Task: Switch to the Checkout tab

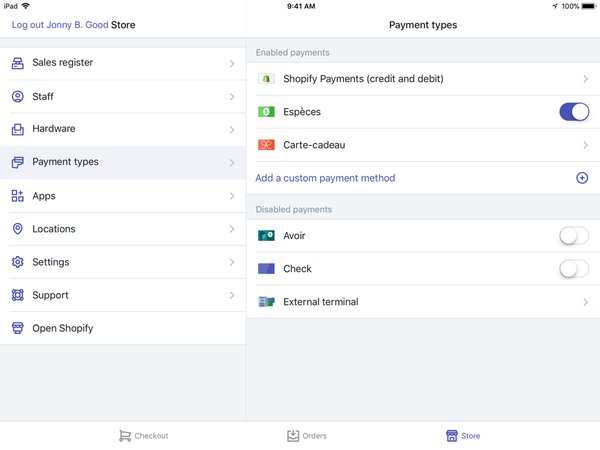Action: point(144,436)
